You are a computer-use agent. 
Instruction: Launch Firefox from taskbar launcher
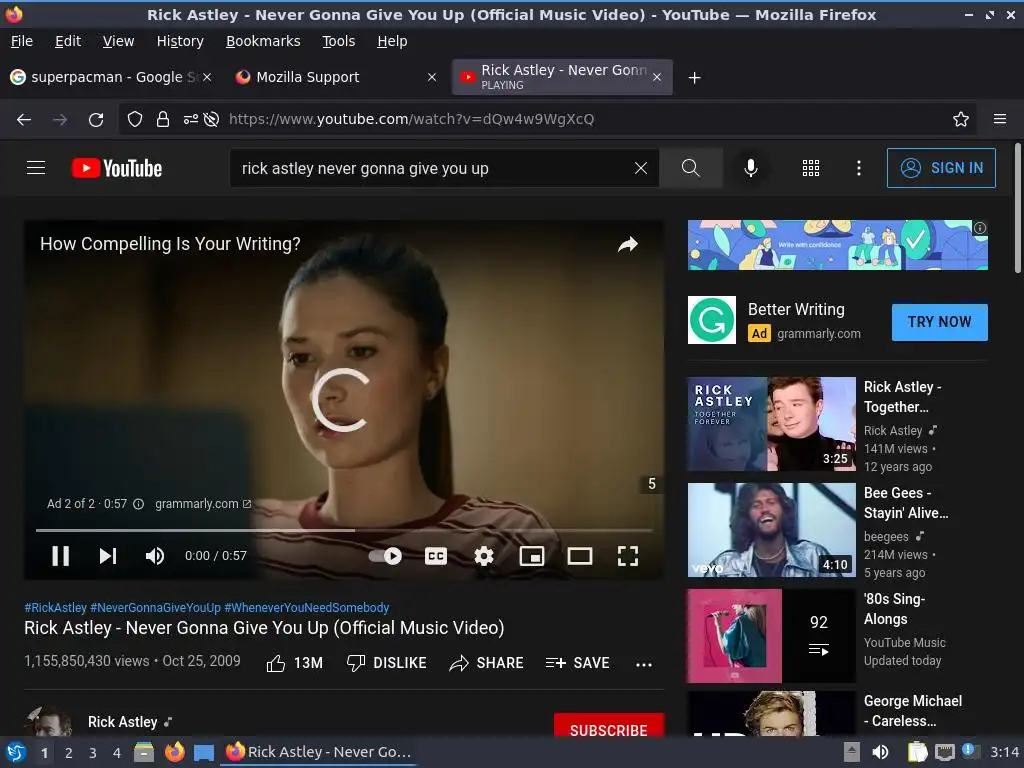174,752
